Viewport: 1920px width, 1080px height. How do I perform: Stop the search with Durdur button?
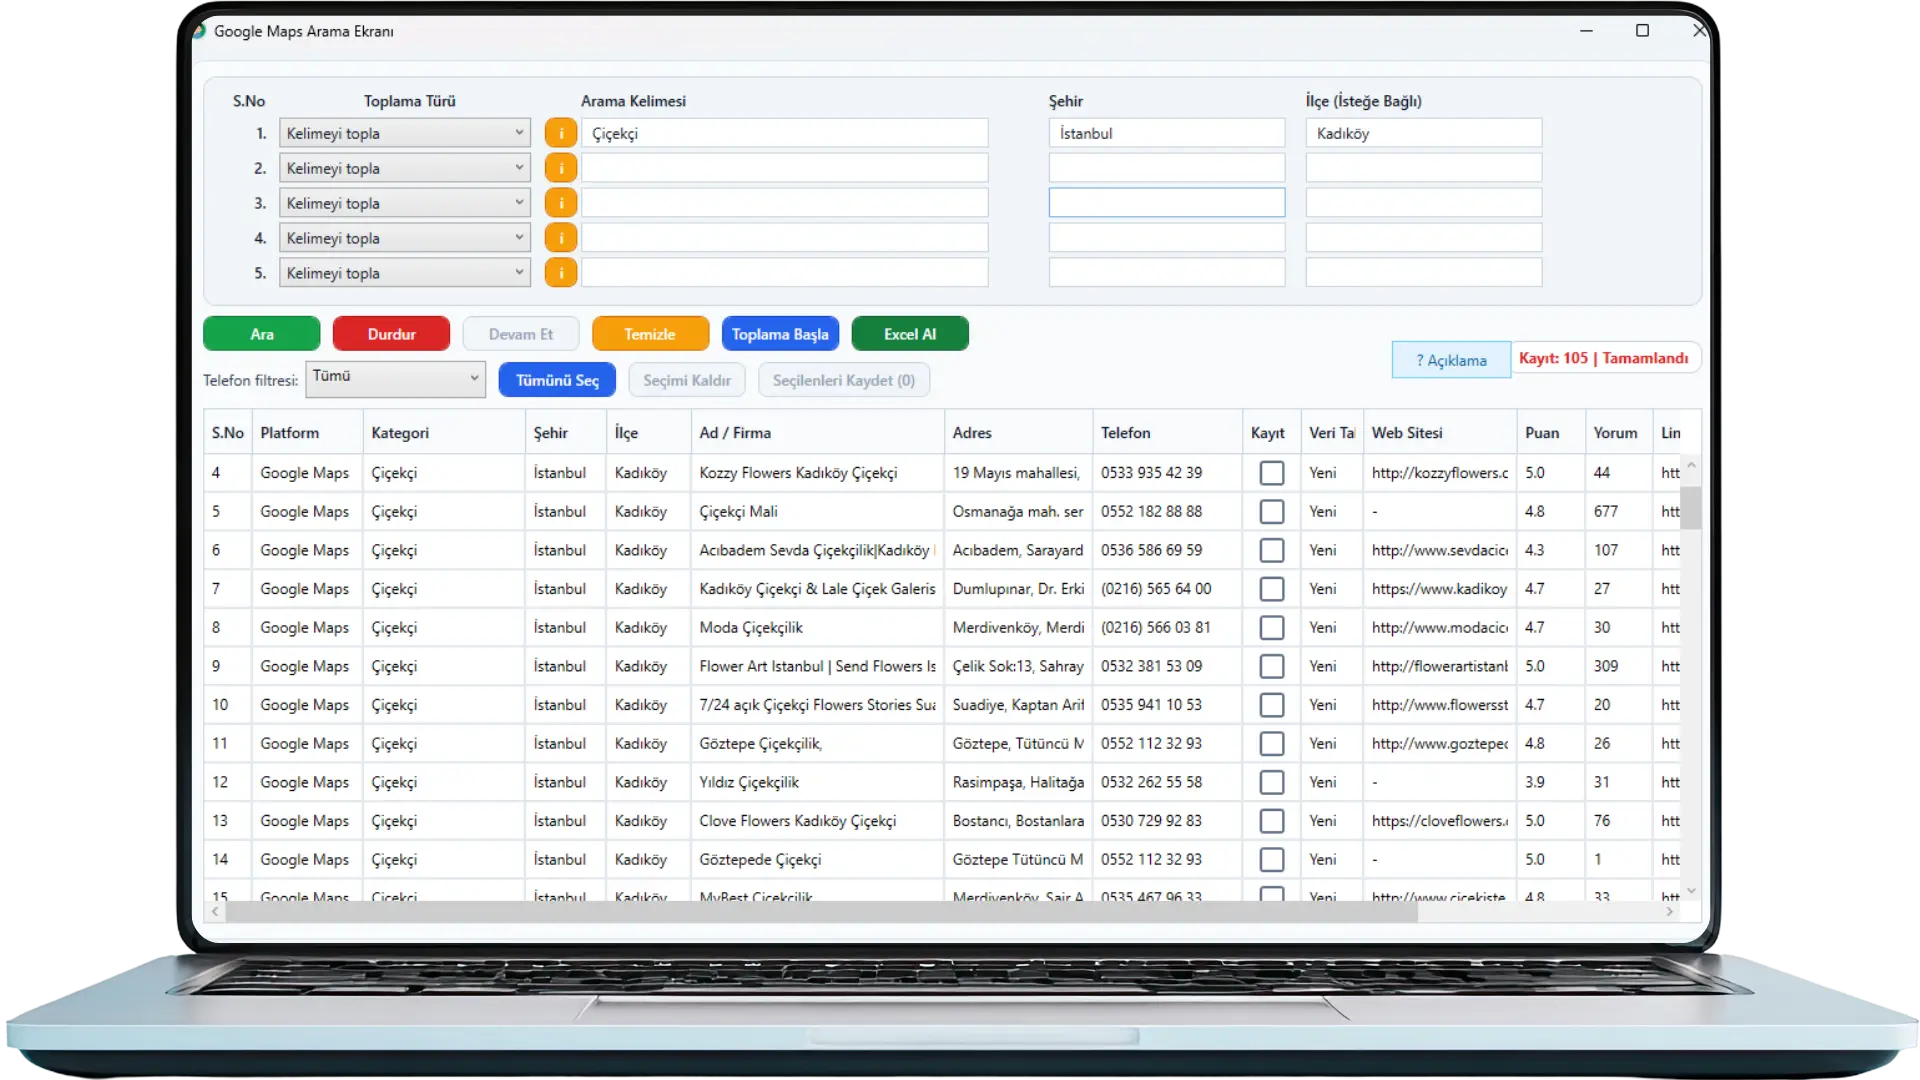click(391, 334)
